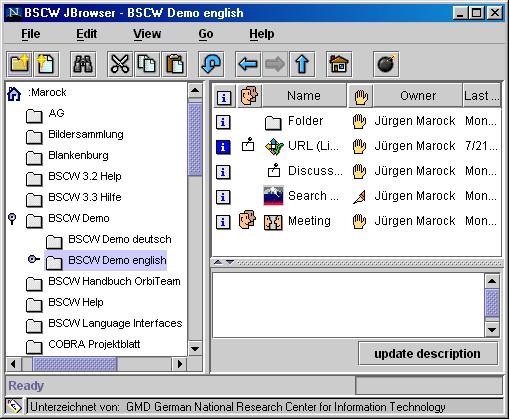Click the split pane down triangle
The image size is (510, 420).
[230, 262]
